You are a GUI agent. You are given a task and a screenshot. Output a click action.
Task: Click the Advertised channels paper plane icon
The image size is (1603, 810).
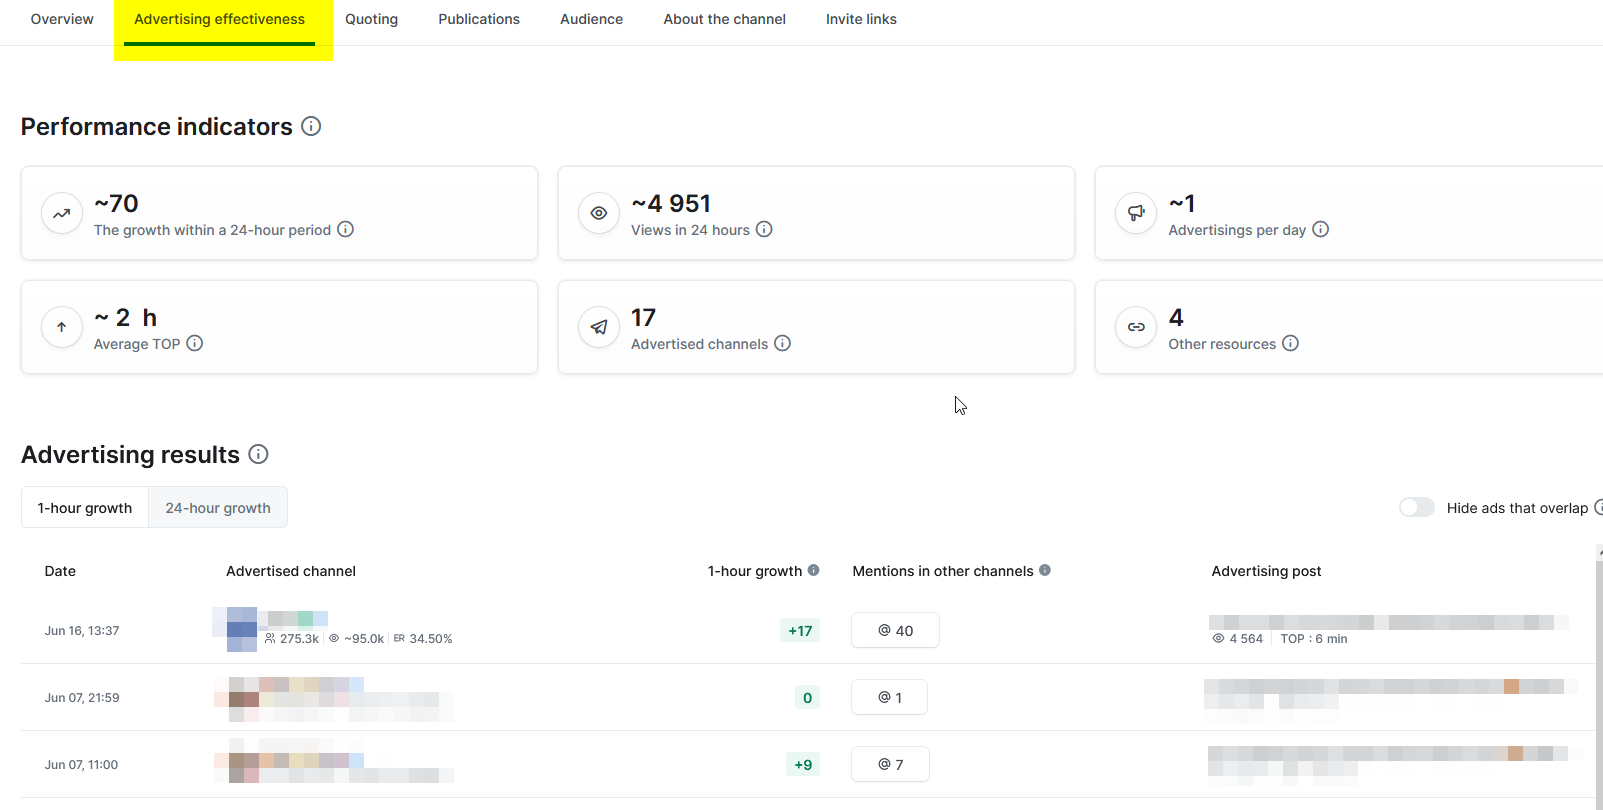(599, 327)
